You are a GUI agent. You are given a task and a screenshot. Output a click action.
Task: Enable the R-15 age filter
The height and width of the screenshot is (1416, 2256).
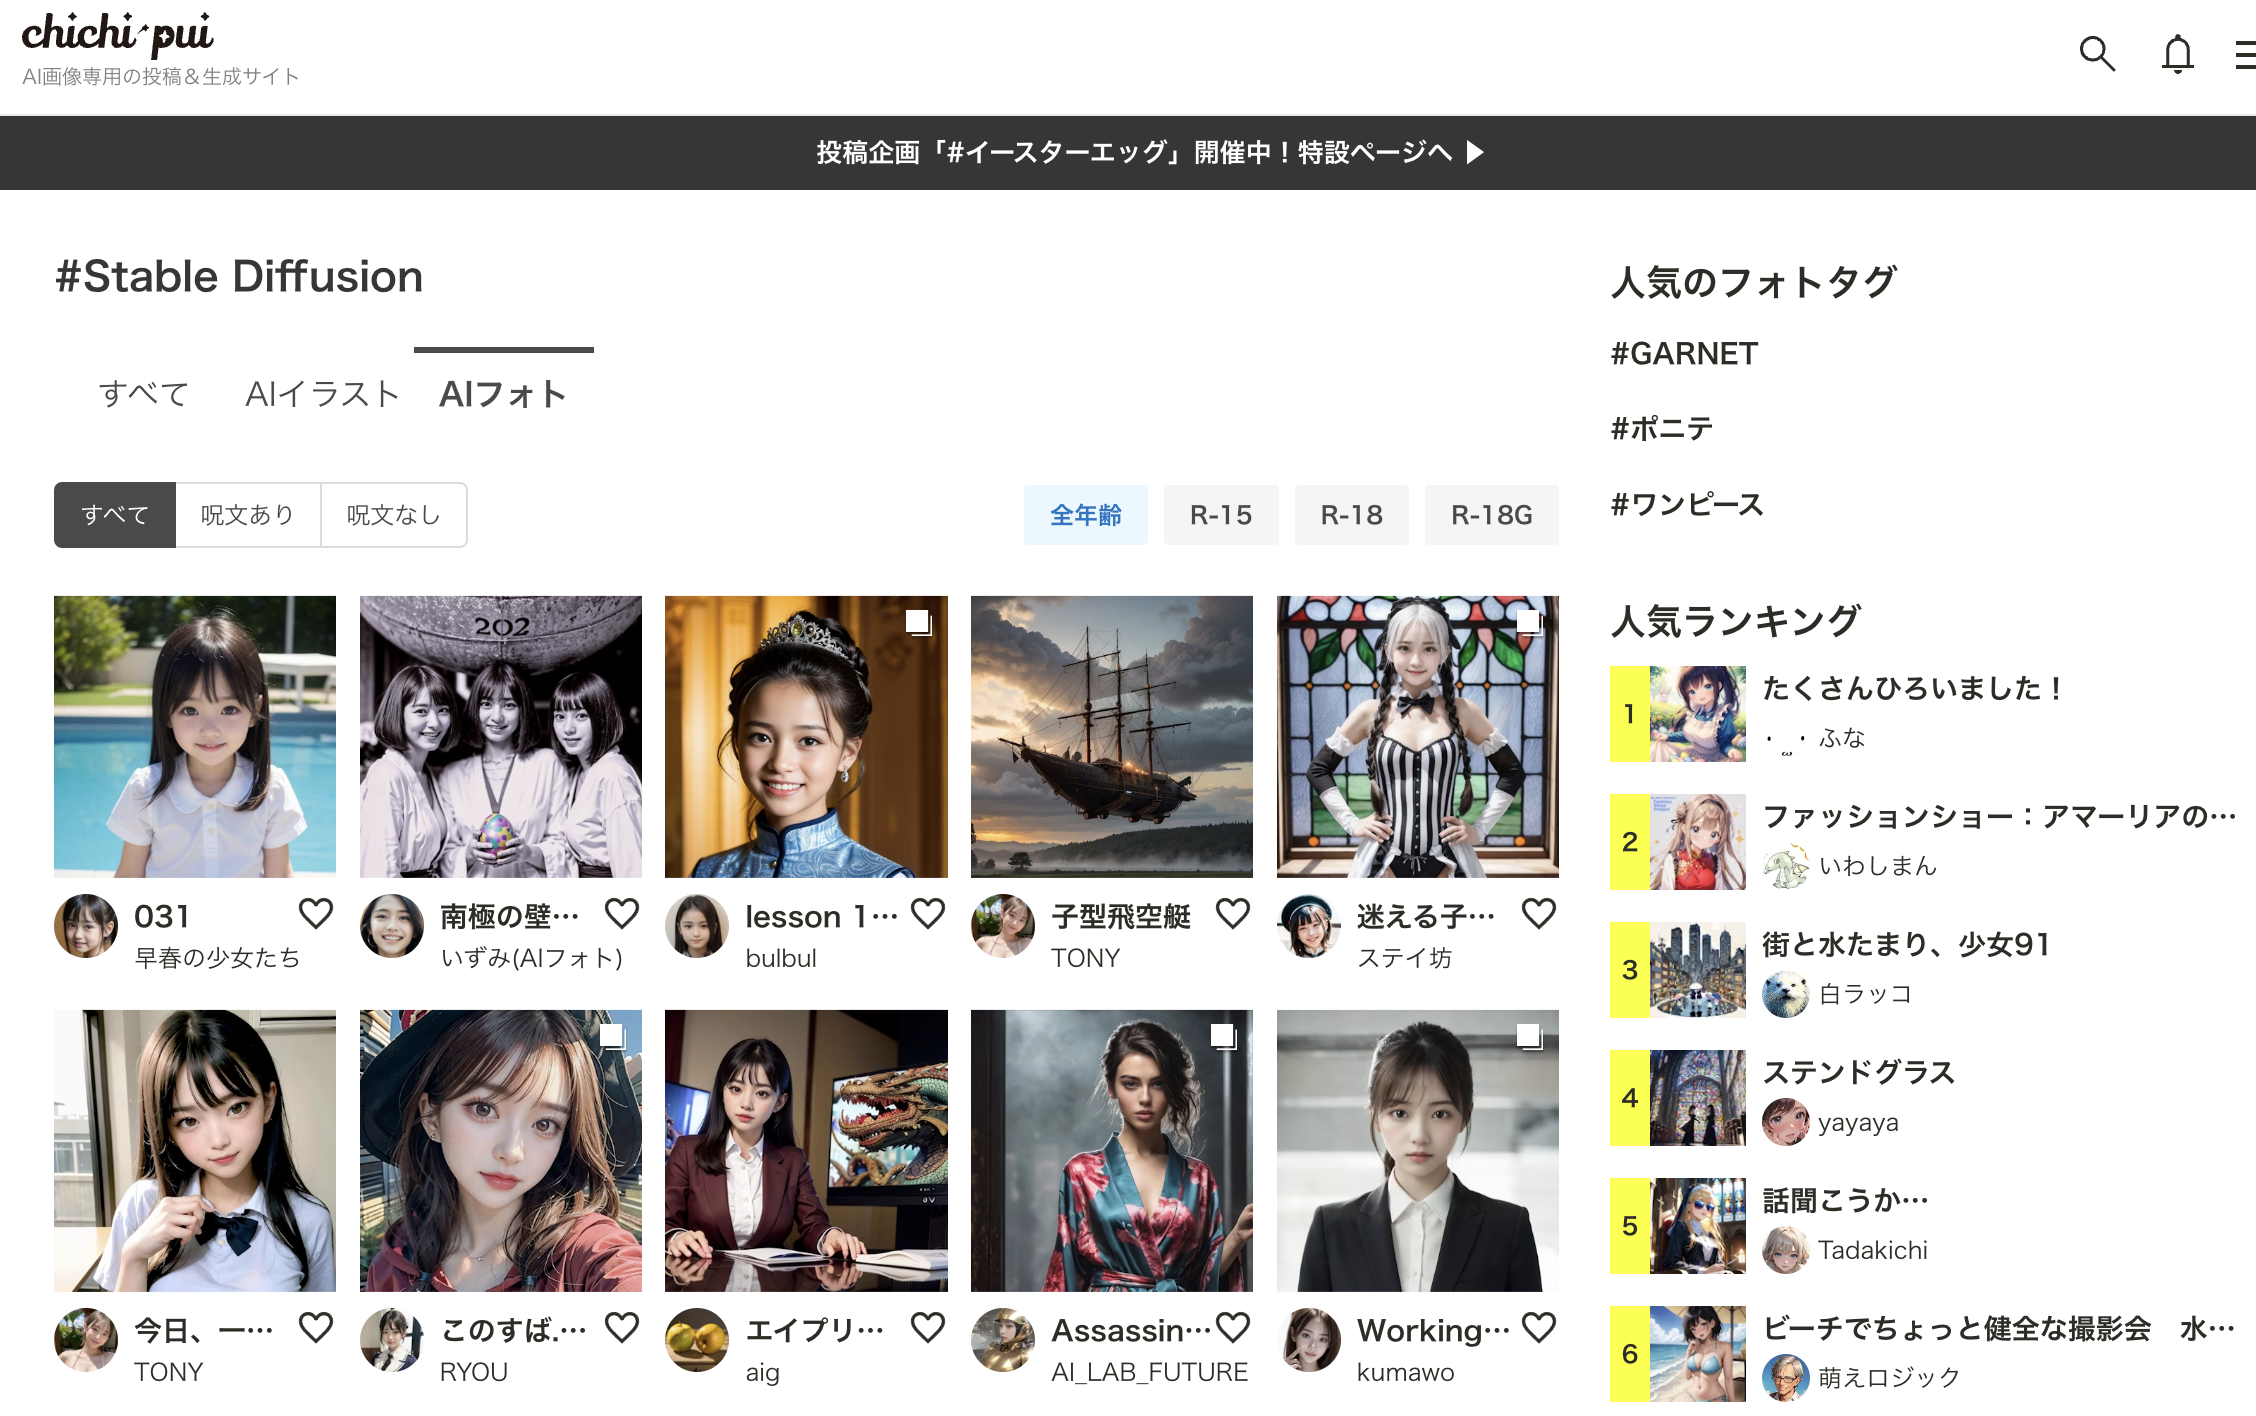(1220, 515)
